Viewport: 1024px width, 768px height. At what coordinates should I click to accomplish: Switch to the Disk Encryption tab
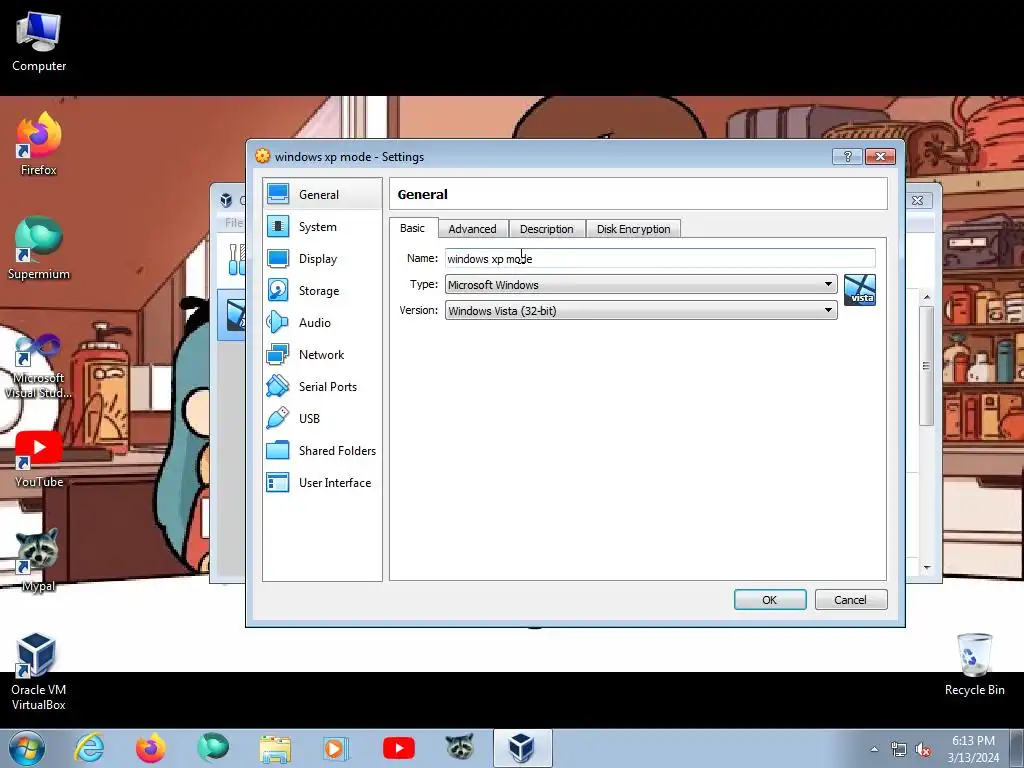pos(633,229)
